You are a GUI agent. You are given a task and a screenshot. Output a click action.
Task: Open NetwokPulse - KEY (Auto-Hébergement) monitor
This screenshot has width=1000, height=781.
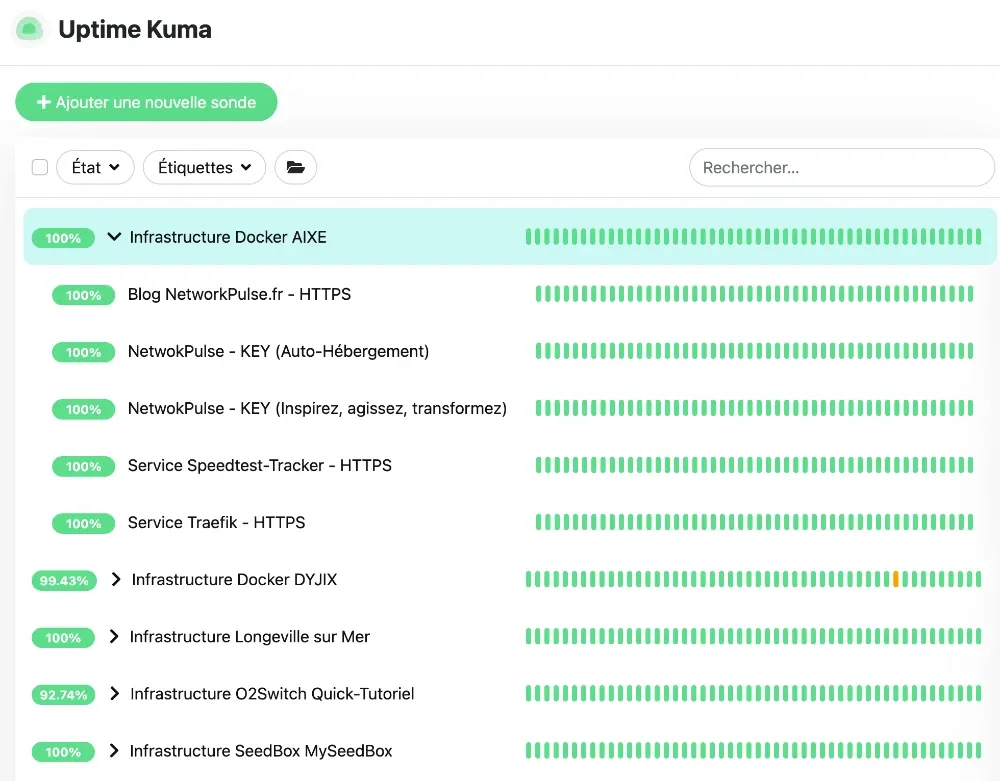[278, 351]
